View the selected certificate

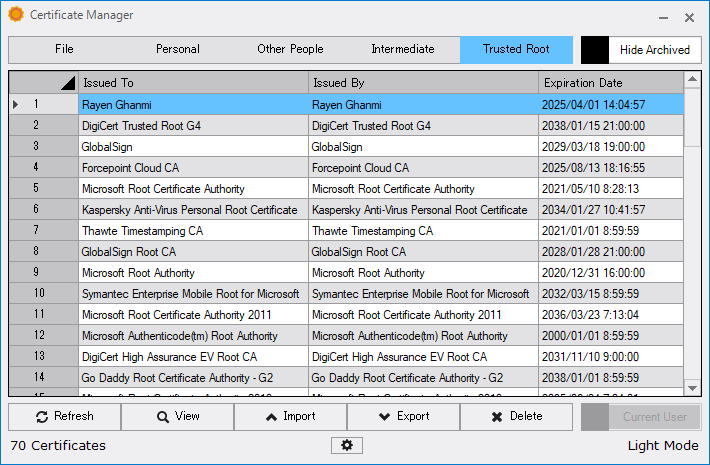(178, 417)
